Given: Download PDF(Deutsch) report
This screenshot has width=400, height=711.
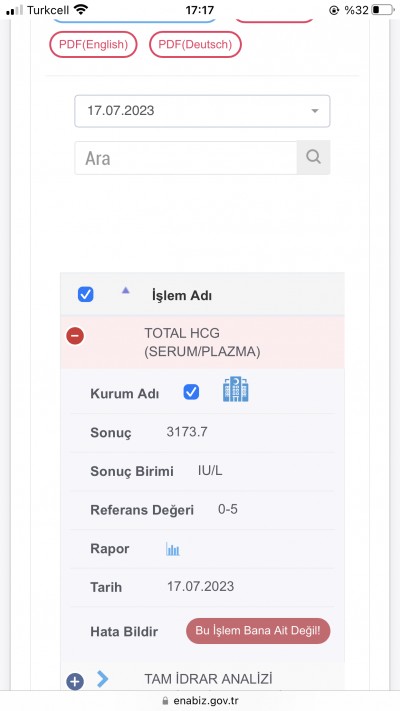Looking at the screenshot, I should (195, 44).
